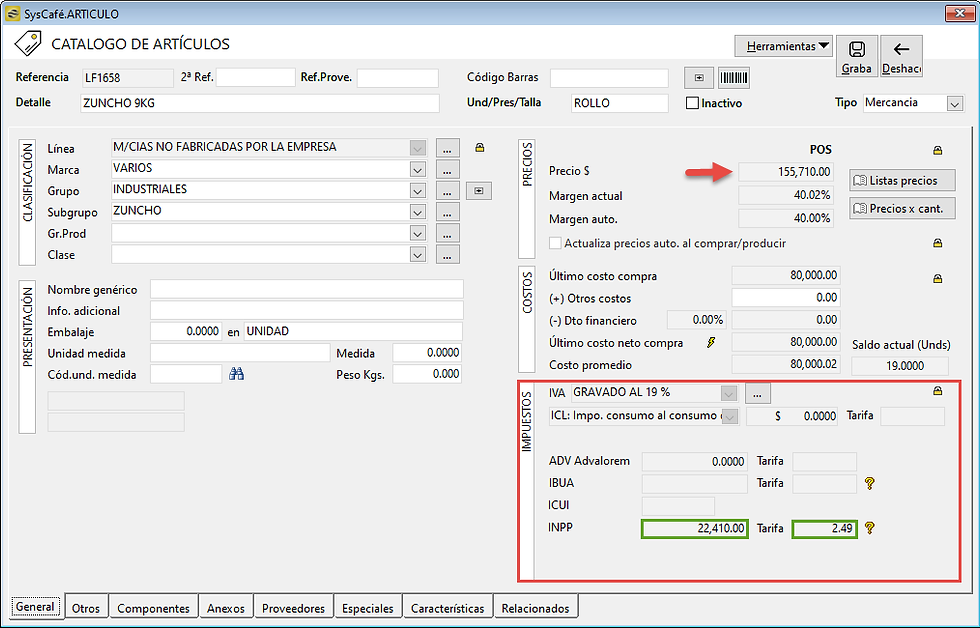The width and height of the screenshot is (980, 628).
Task: Click the help question mark beside IBUA tarifa
Action: coord(869,483)
